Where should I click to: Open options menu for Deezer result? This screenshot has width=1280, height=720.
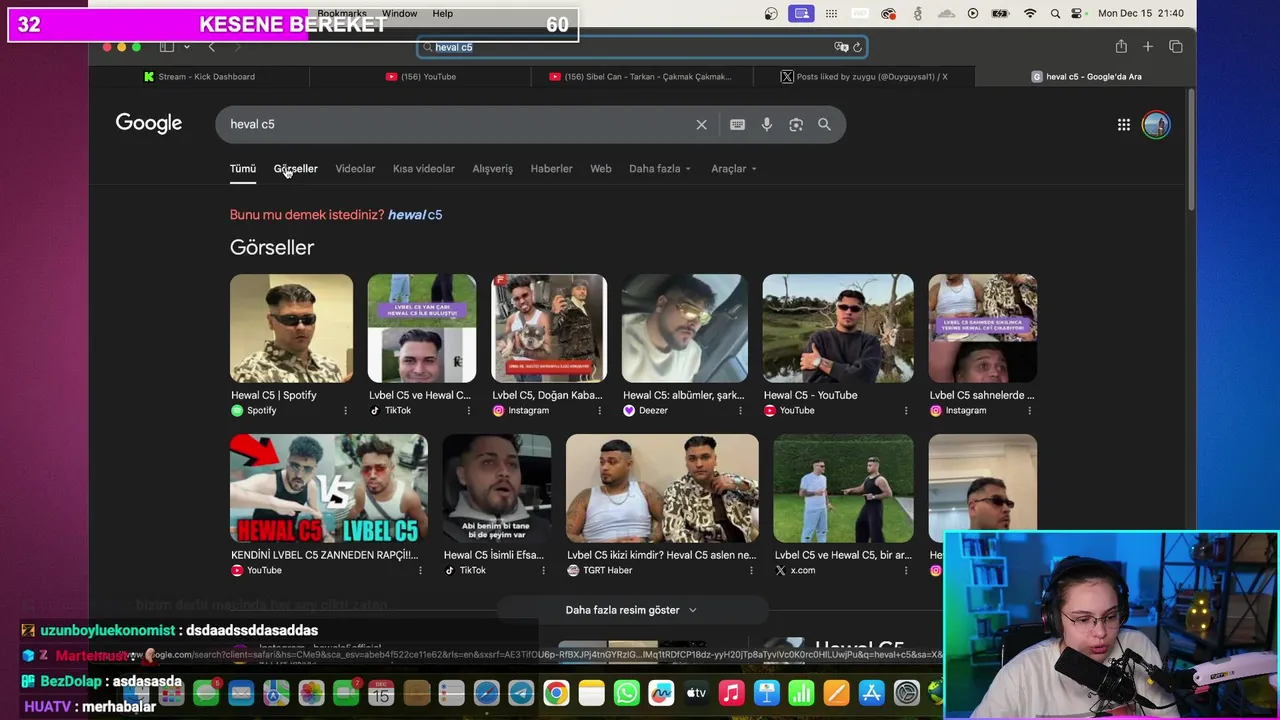[740, 411]
